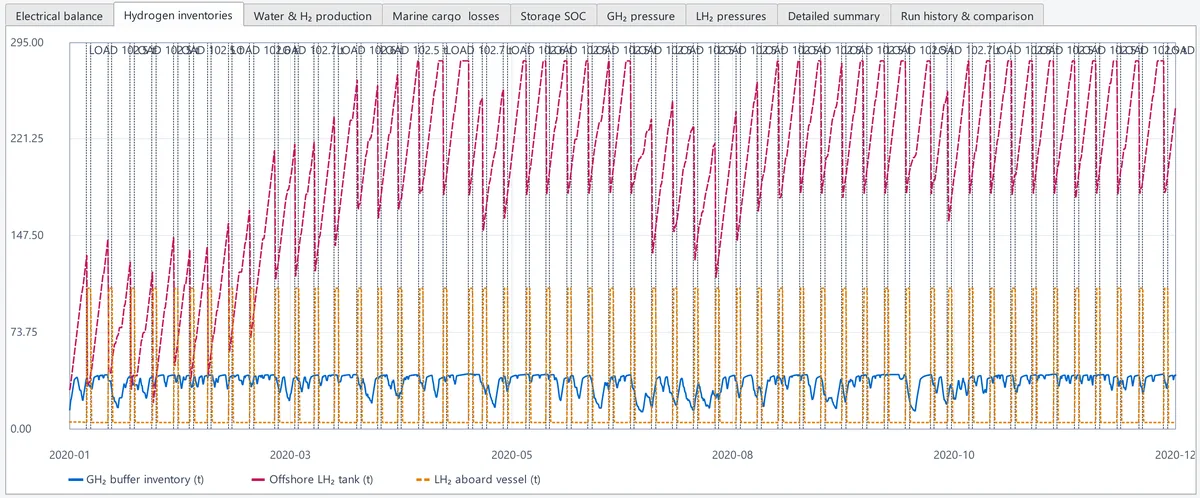1200x498 pixels.
Task: Click the 147.50 y-axis label
Action: [x=28, y=235]
